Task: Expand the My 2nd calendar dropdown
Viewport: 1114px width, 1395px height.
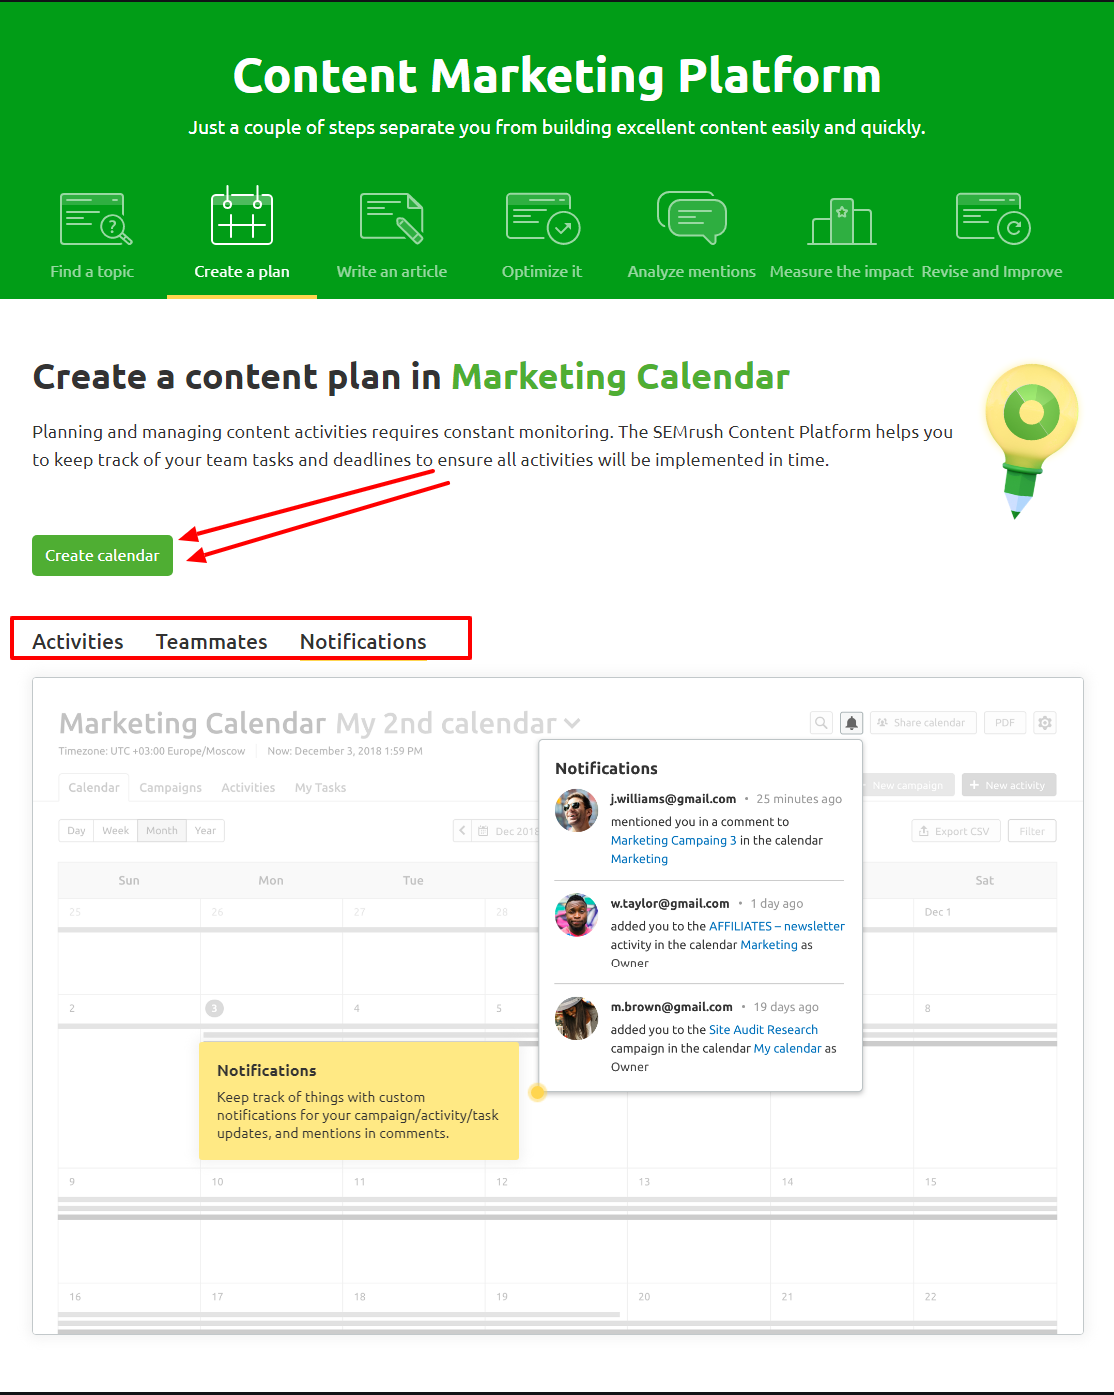Action: click(x=571, y=723)
